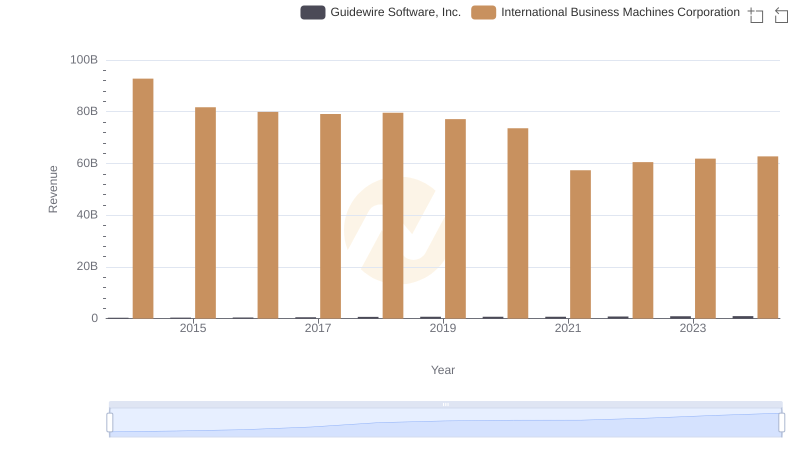Click the IBM bar for 2021
The image size is (800, 461).
[x=581, y=244]
